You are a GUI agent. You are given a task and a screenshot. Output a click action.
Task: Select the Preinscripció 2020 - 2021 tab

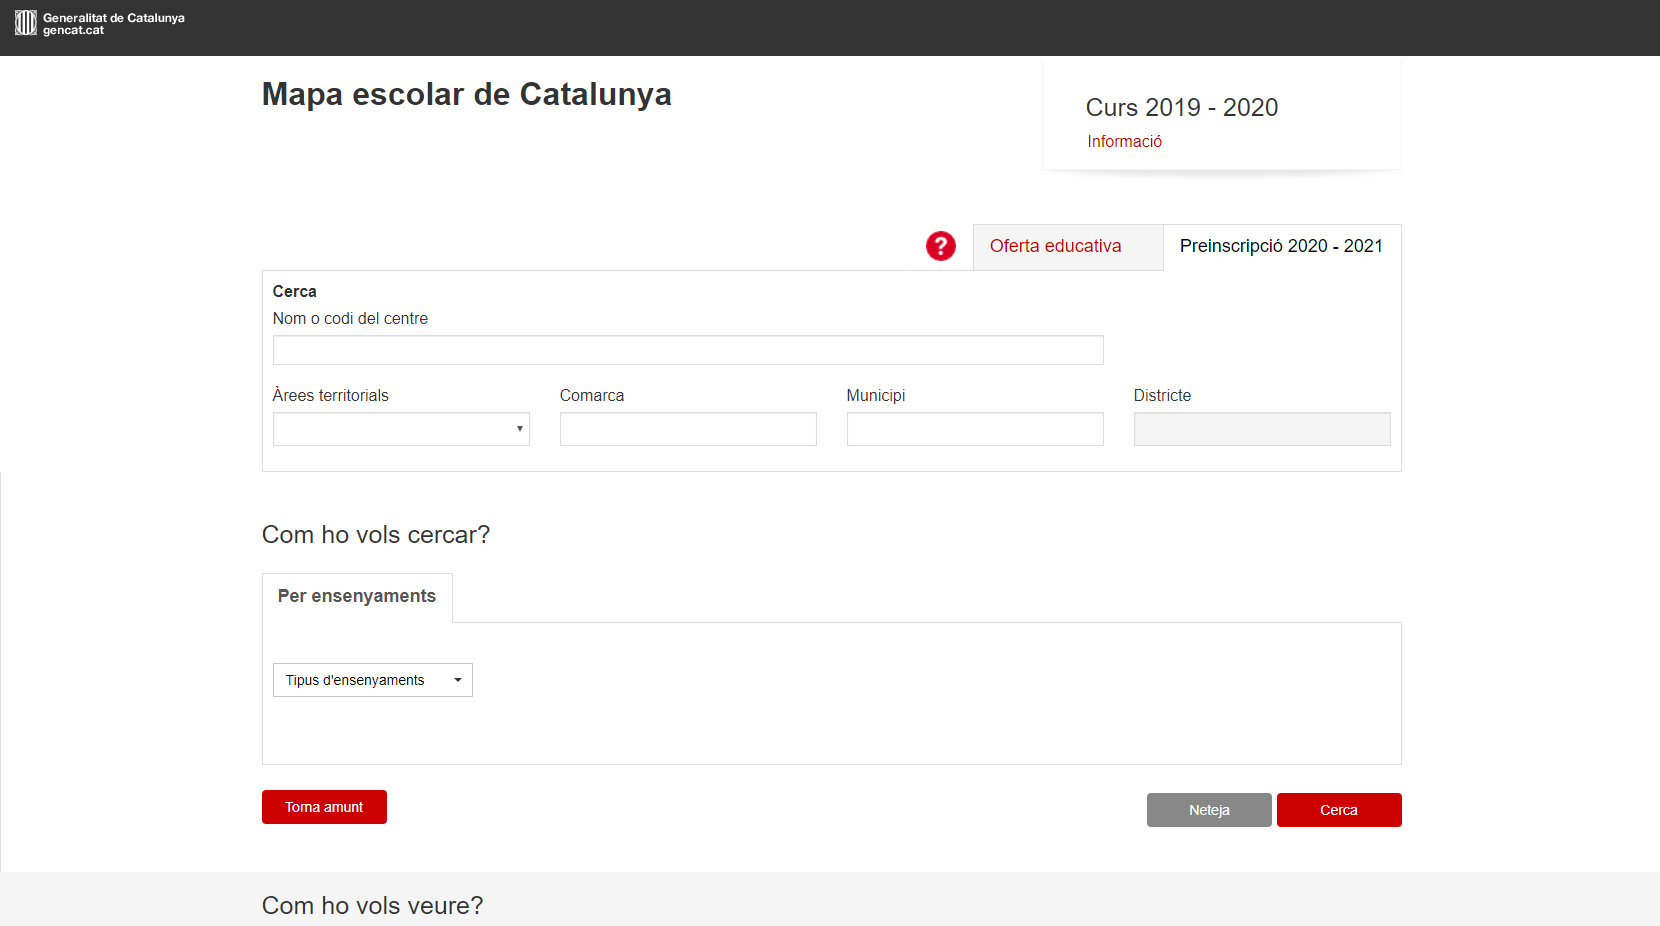pos(1281,247)
